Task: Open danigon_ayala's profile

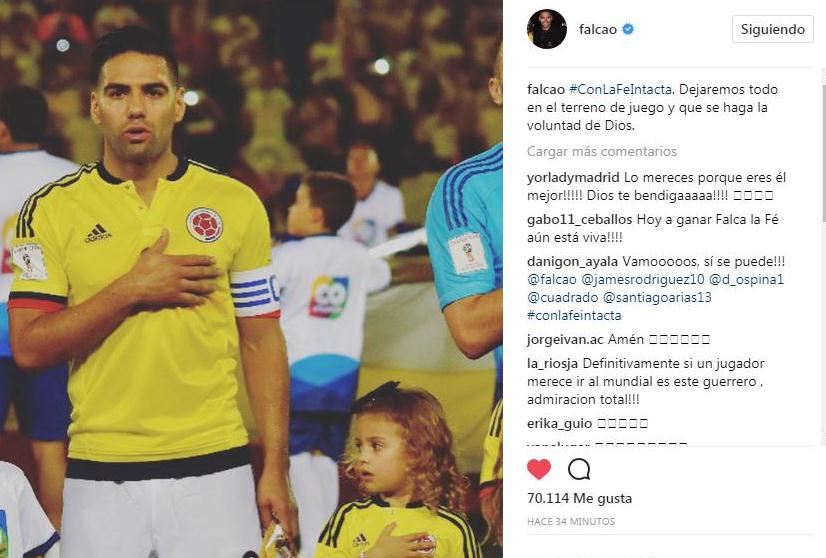Action: coord(573,262)
